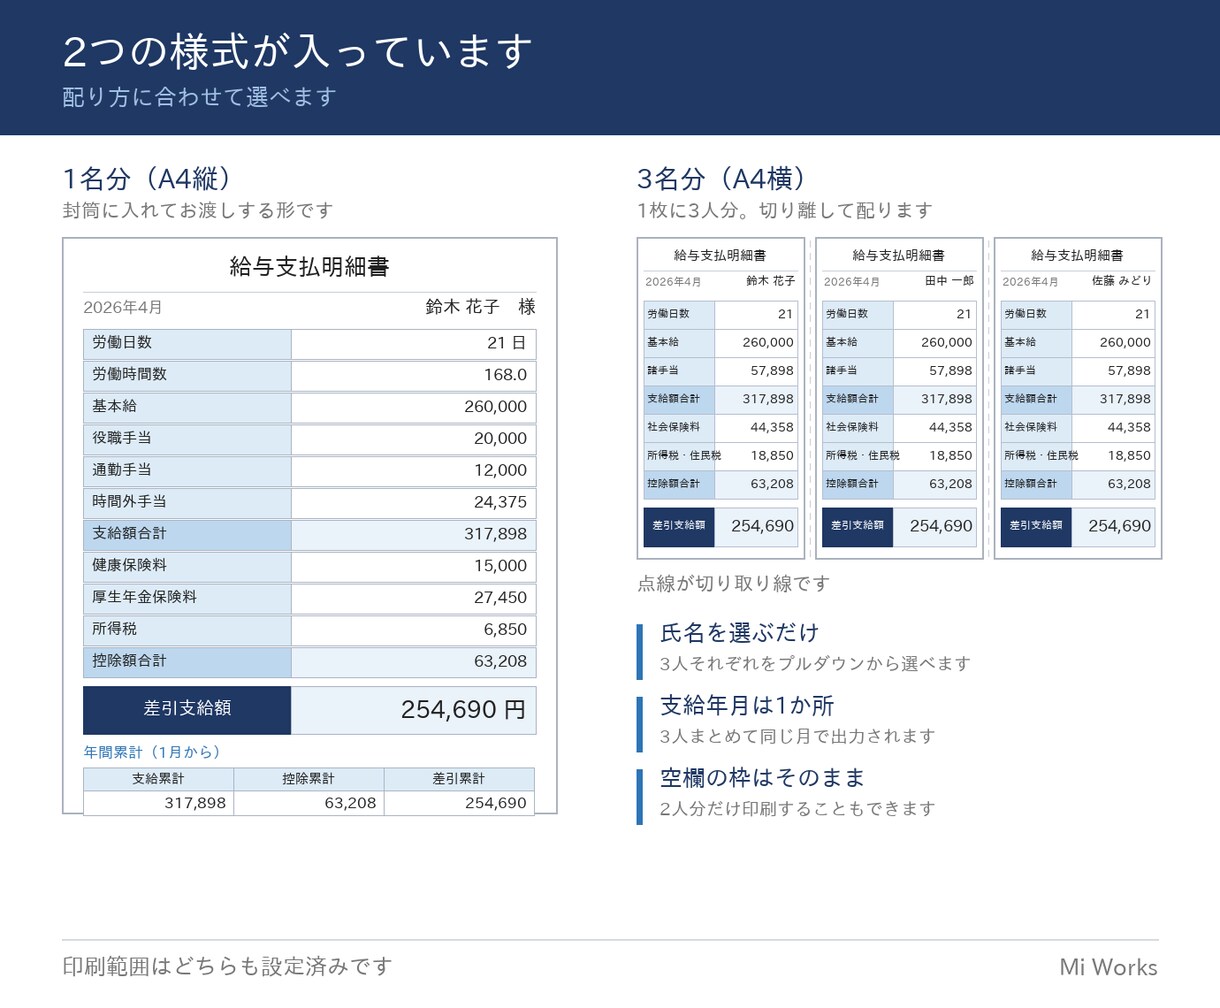
Task: Click the 年間累計（1月から） caption
Action: 154,752
